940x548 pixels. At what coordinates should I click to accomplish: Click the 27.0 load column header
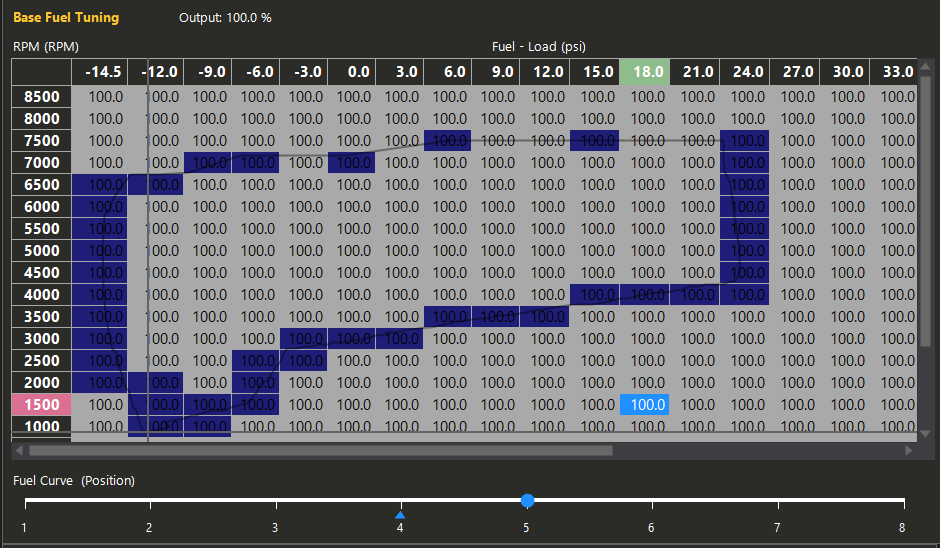click(x=794, y=72)
